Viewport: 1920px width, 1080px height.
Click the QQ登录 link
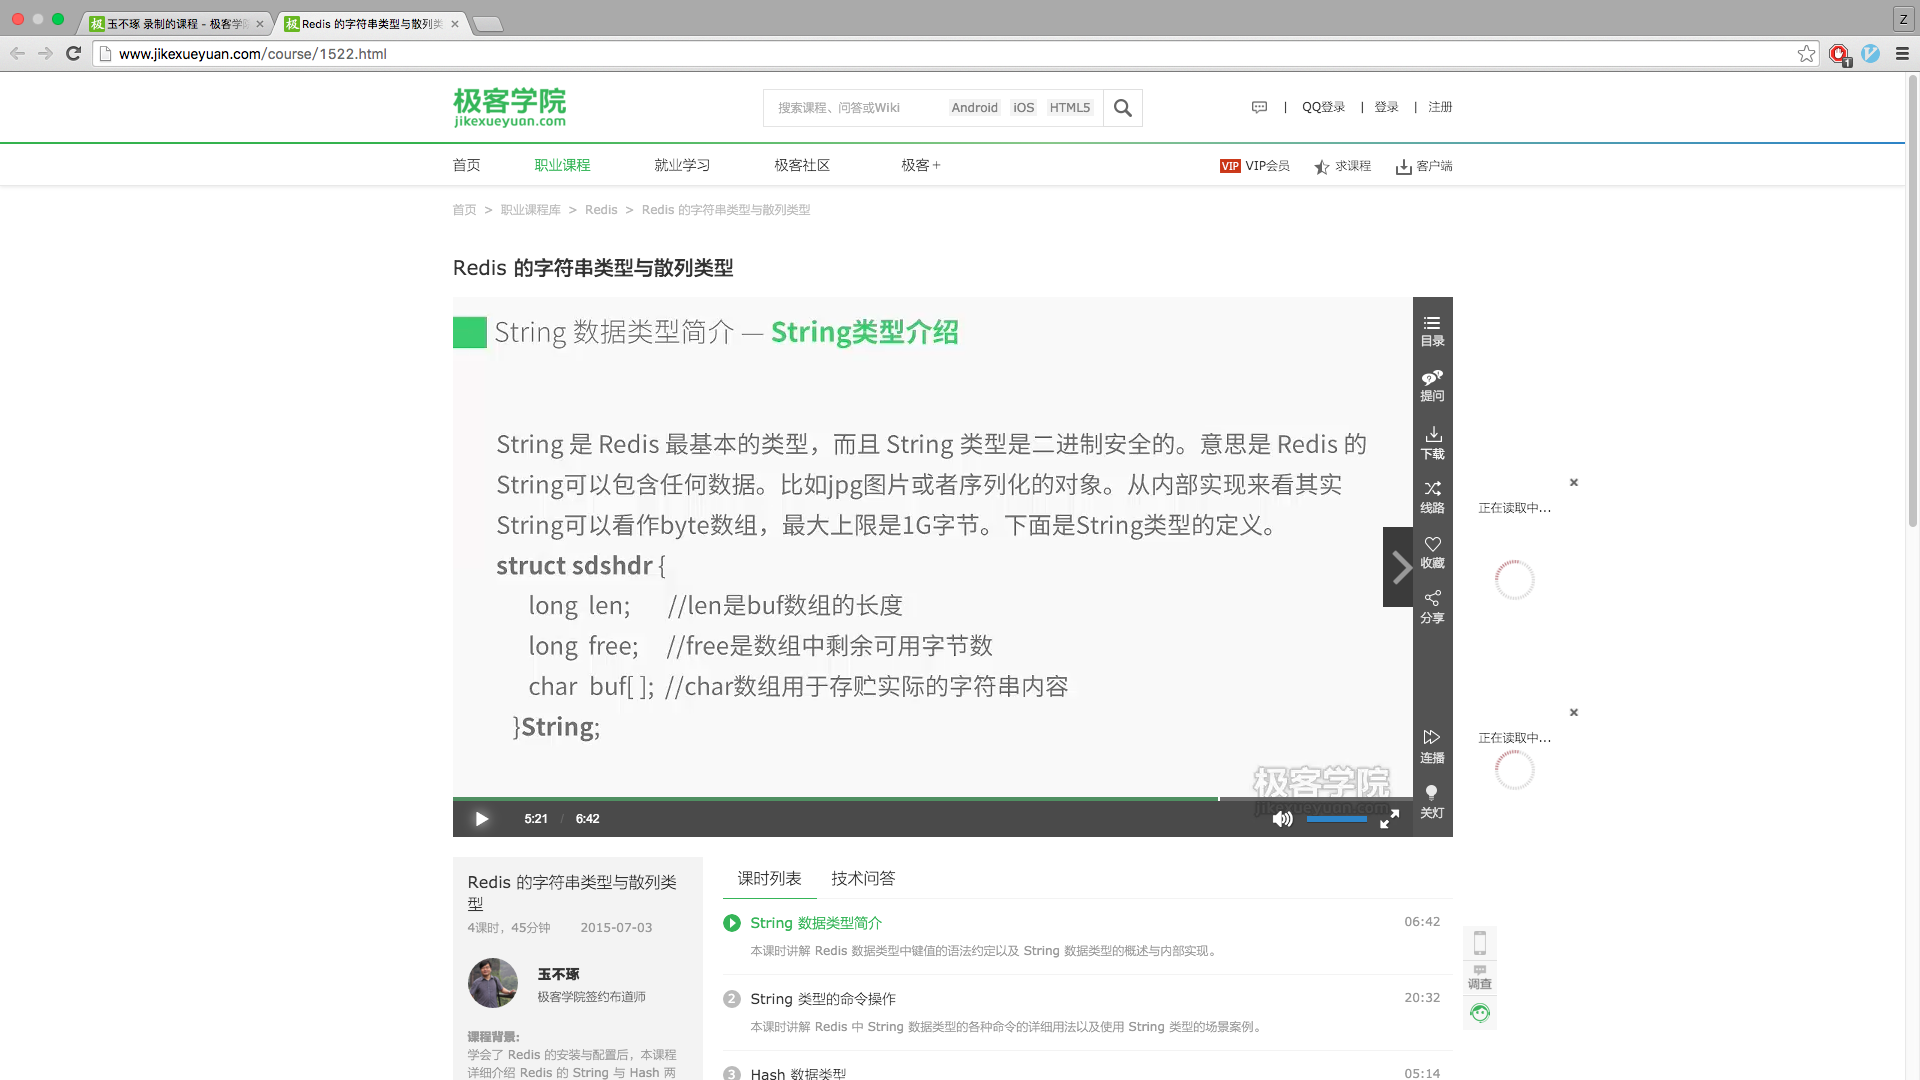tap(1323, 107)
